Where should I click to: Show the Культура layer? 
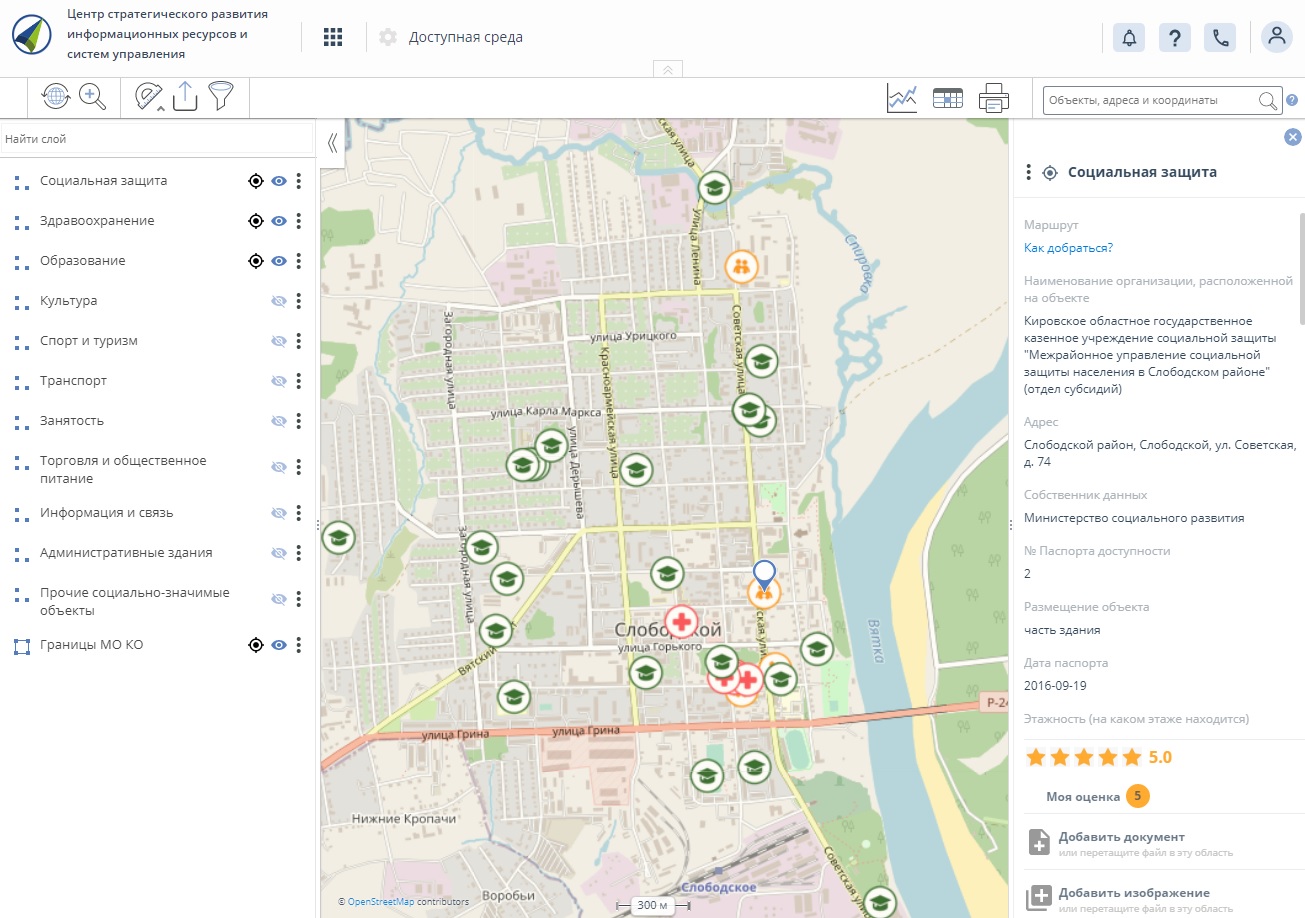279,301
